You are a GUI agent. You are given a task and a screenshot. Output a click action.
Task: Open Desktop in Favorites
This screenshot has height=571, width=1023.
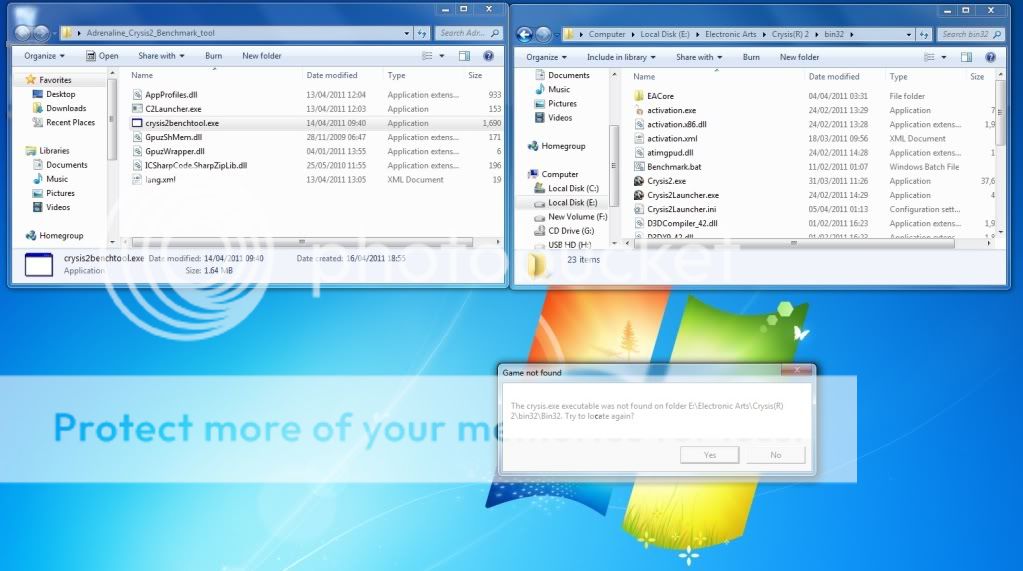click(x=60, y=94)
